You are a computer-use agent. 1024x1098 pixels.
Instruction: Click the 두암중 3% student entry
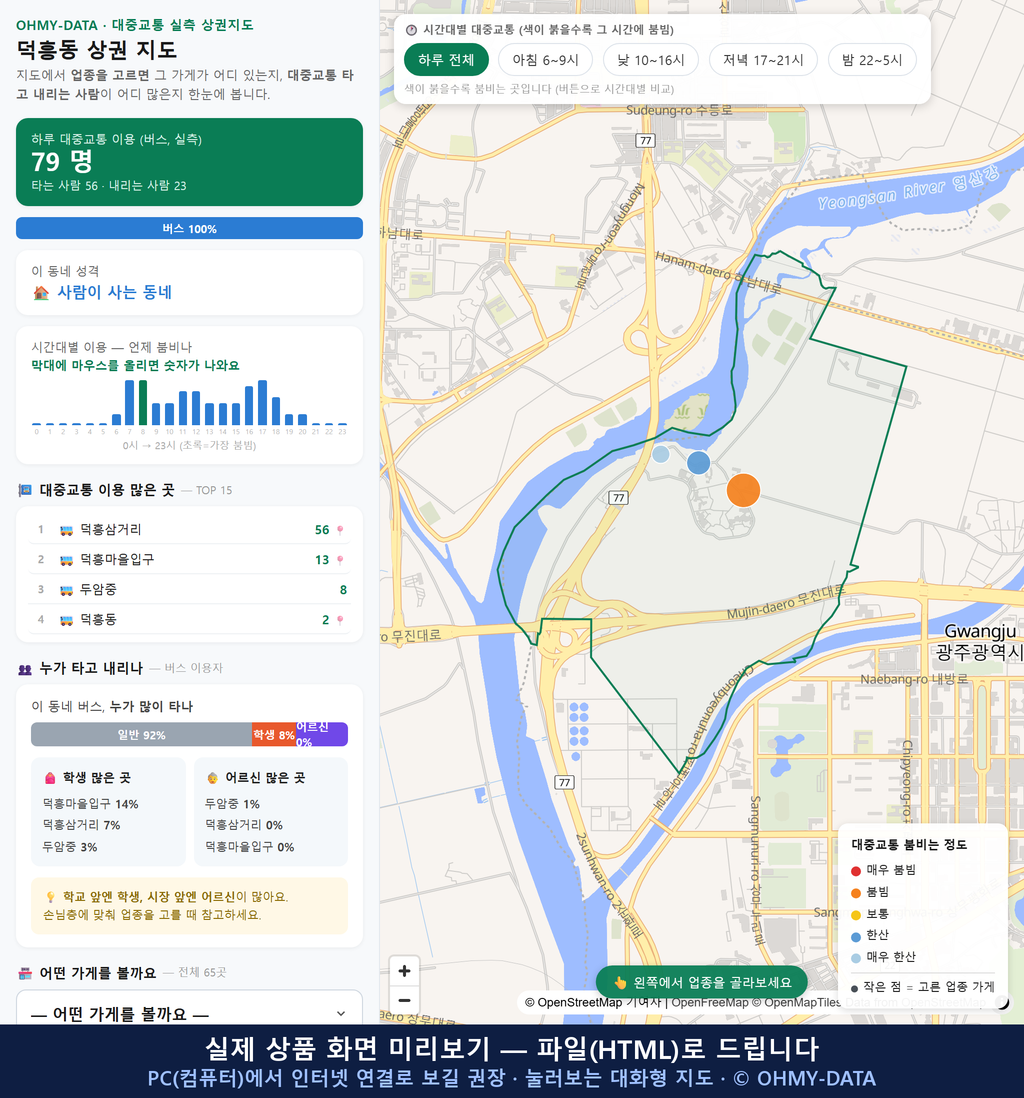point(69,847)
